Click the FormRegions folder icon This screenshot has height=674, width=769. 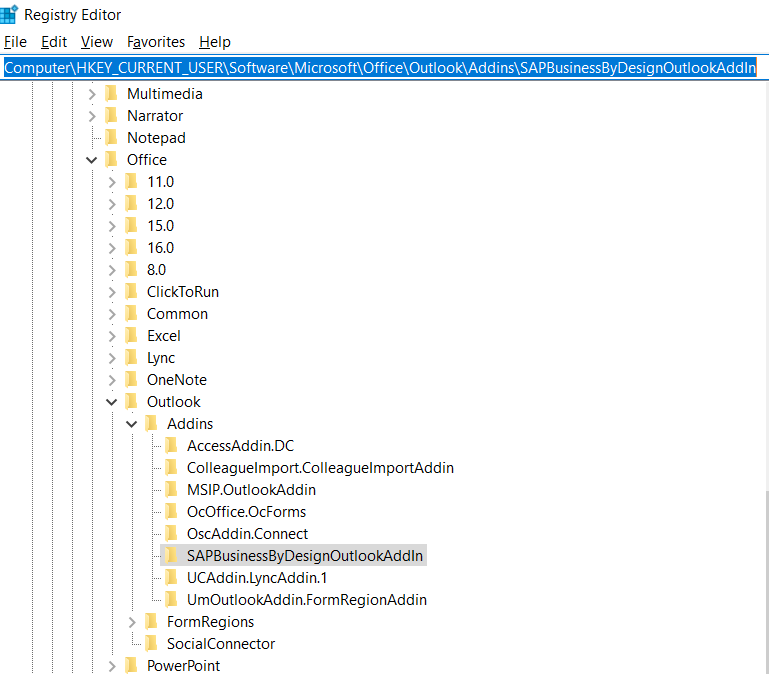pos(151,622)
